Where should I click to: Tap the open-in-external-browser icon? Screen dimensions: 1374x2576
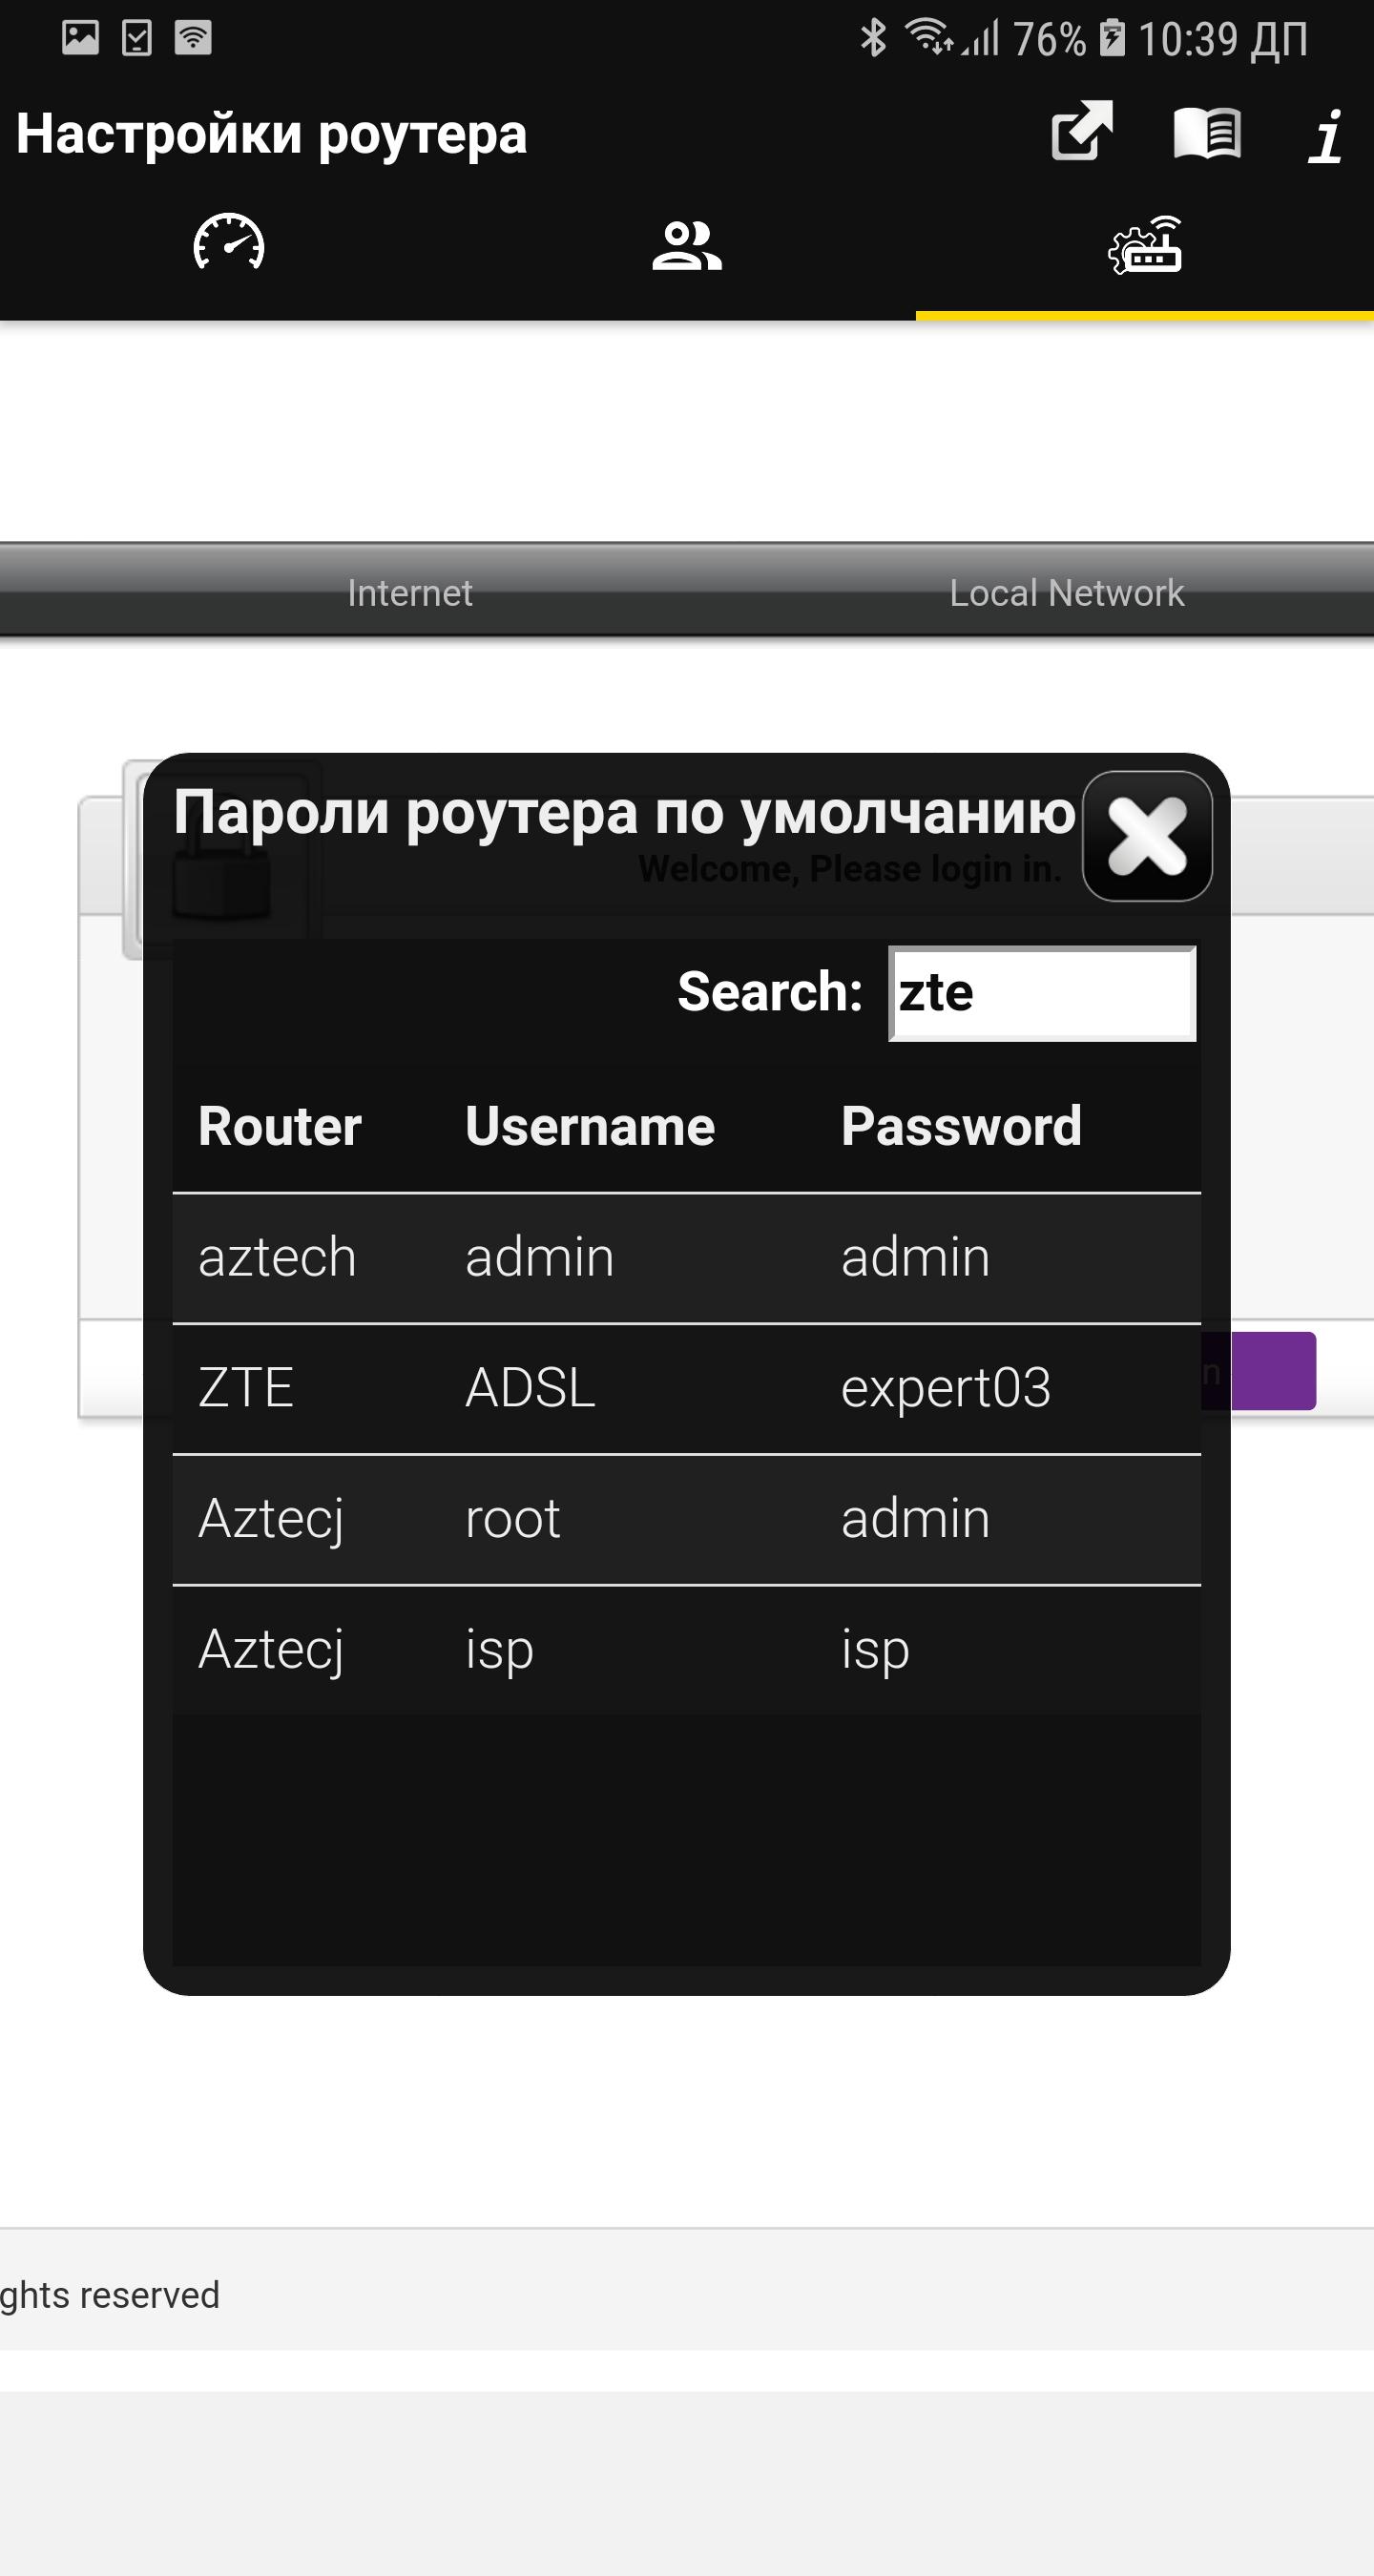click(x=1082, y=131)
